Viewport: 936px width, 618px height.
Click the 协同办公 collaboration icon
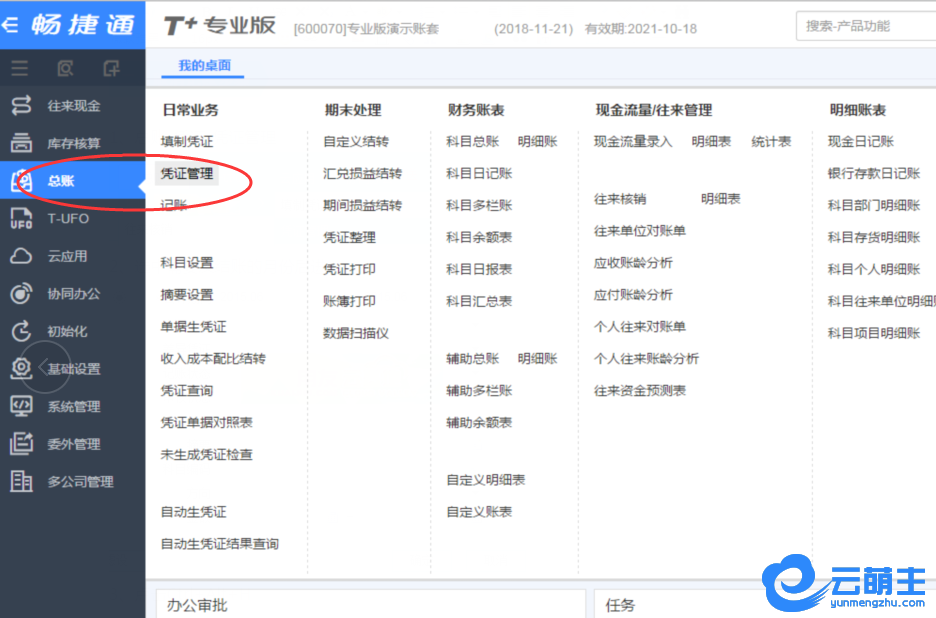point(21,294)
